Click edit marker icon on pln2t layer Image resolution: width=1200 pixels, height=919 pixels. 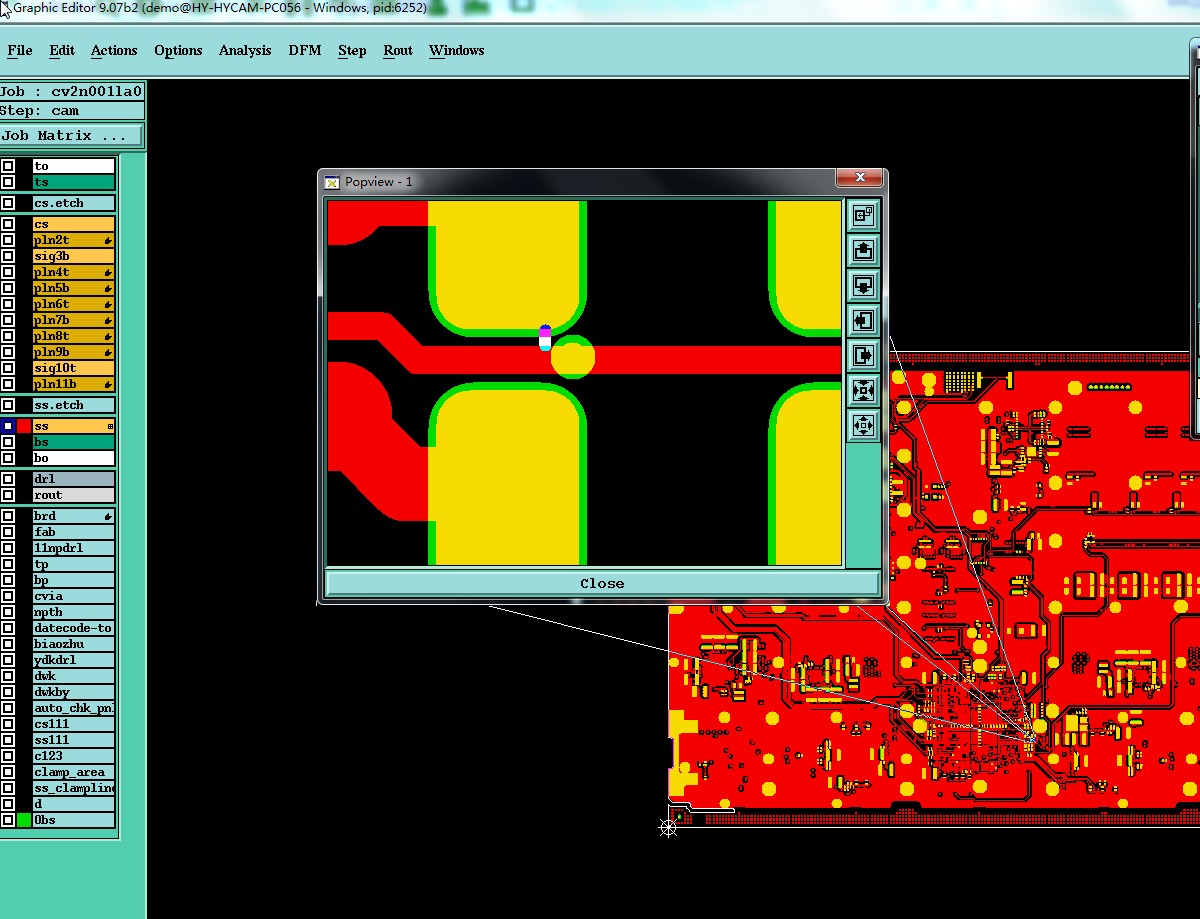pyautogui.click(x=108, y=241)
